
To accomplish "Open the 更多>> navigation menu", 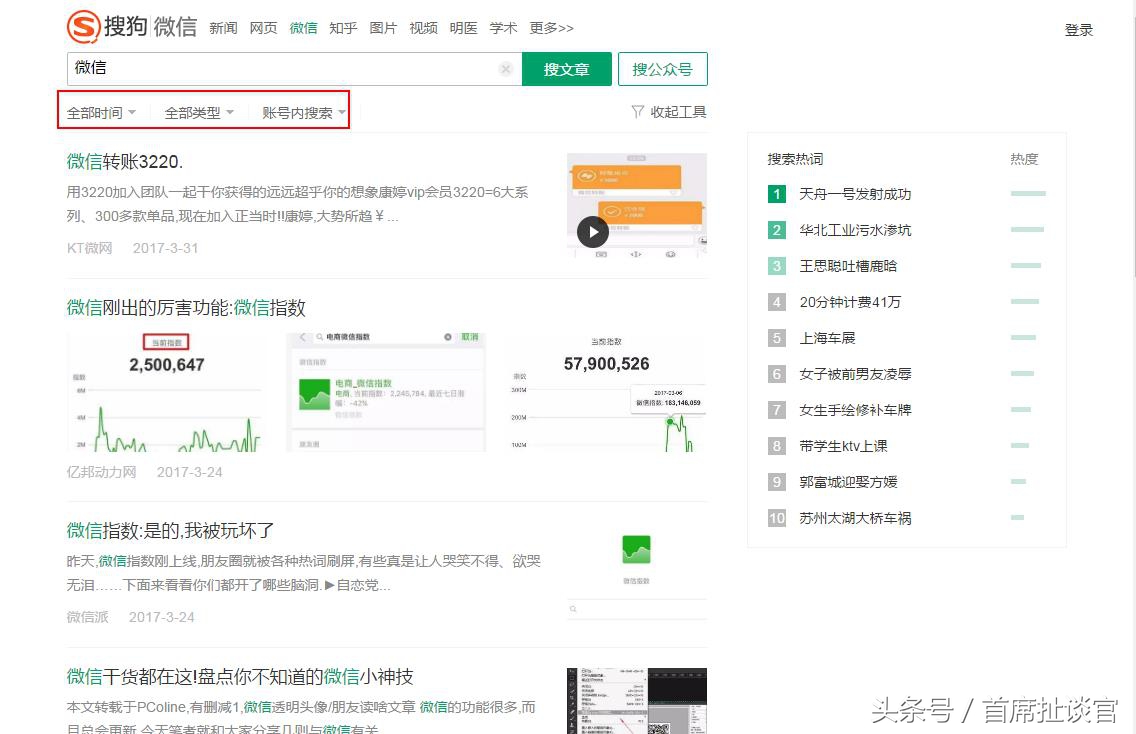I will (x=551, y=28).
